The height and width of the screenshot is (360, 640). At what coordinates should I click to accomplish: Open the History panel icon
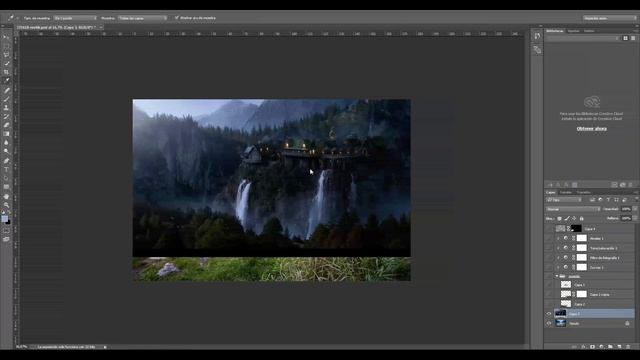click(x=537, y=36)
